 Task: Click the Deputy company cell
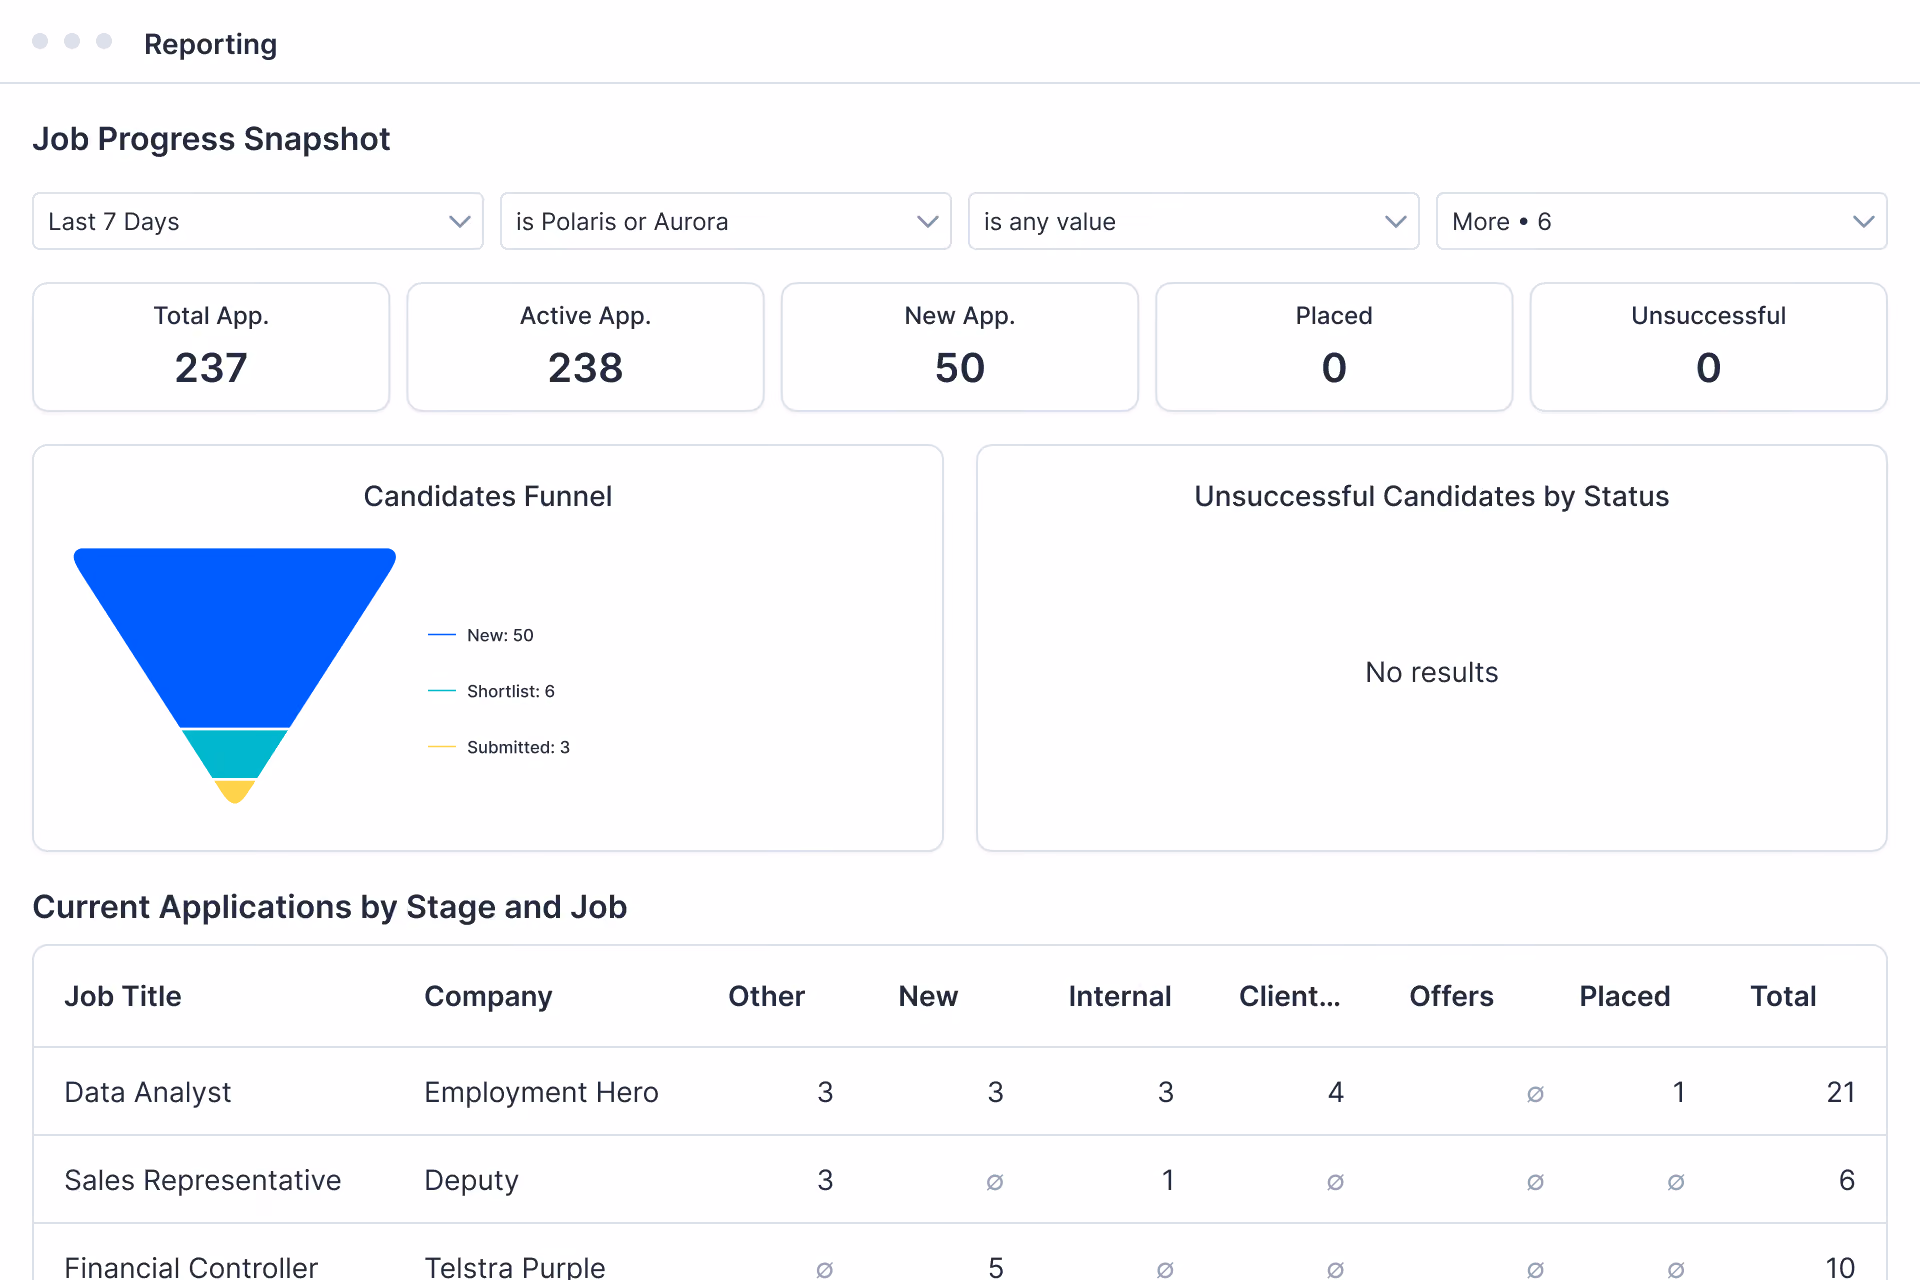point(471,1180)
